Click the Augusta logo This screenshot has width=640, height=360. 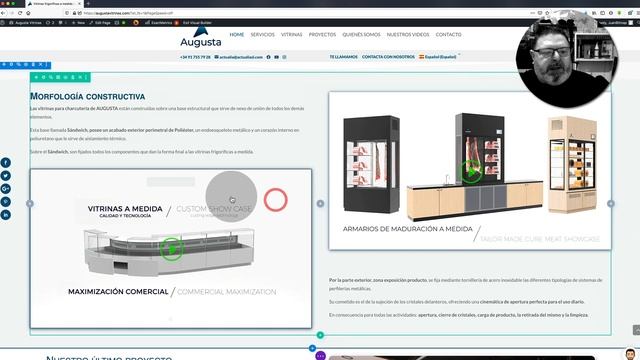(x=201, y=37)
